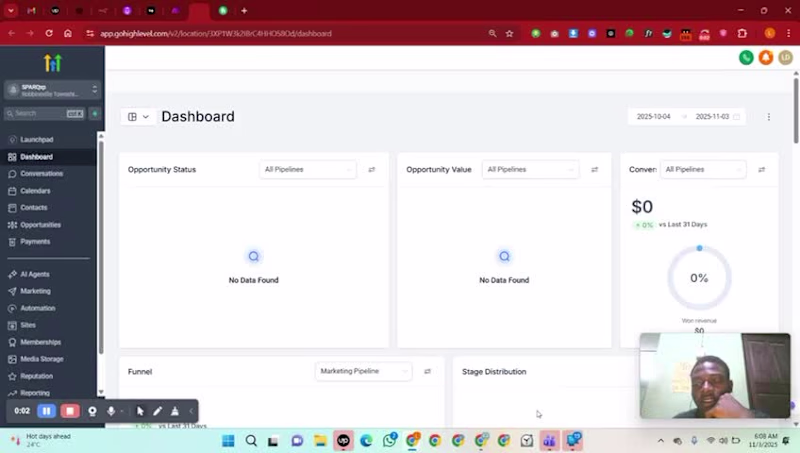Click the browser address bar URL
800x453 pixels.
[216, 34]
